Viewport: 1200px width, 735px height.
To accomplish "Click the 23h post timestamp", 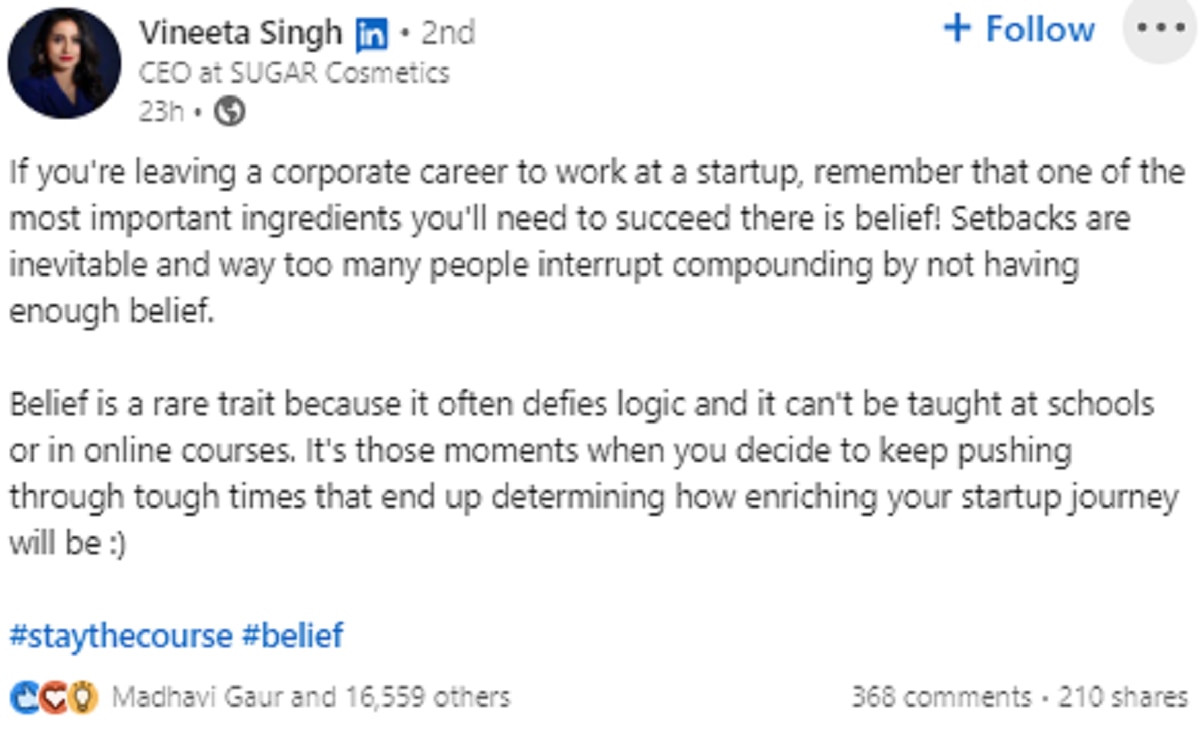I will point(160,112).
